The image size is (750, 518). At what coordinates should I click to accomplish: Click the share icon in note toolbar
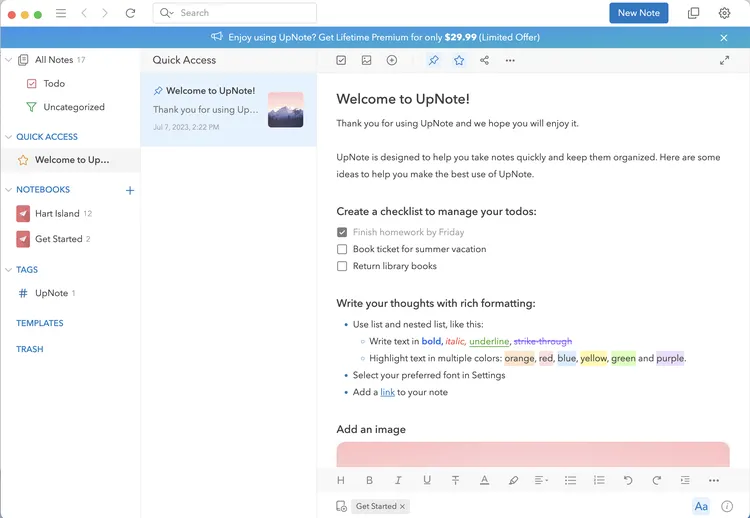point(484,60)
